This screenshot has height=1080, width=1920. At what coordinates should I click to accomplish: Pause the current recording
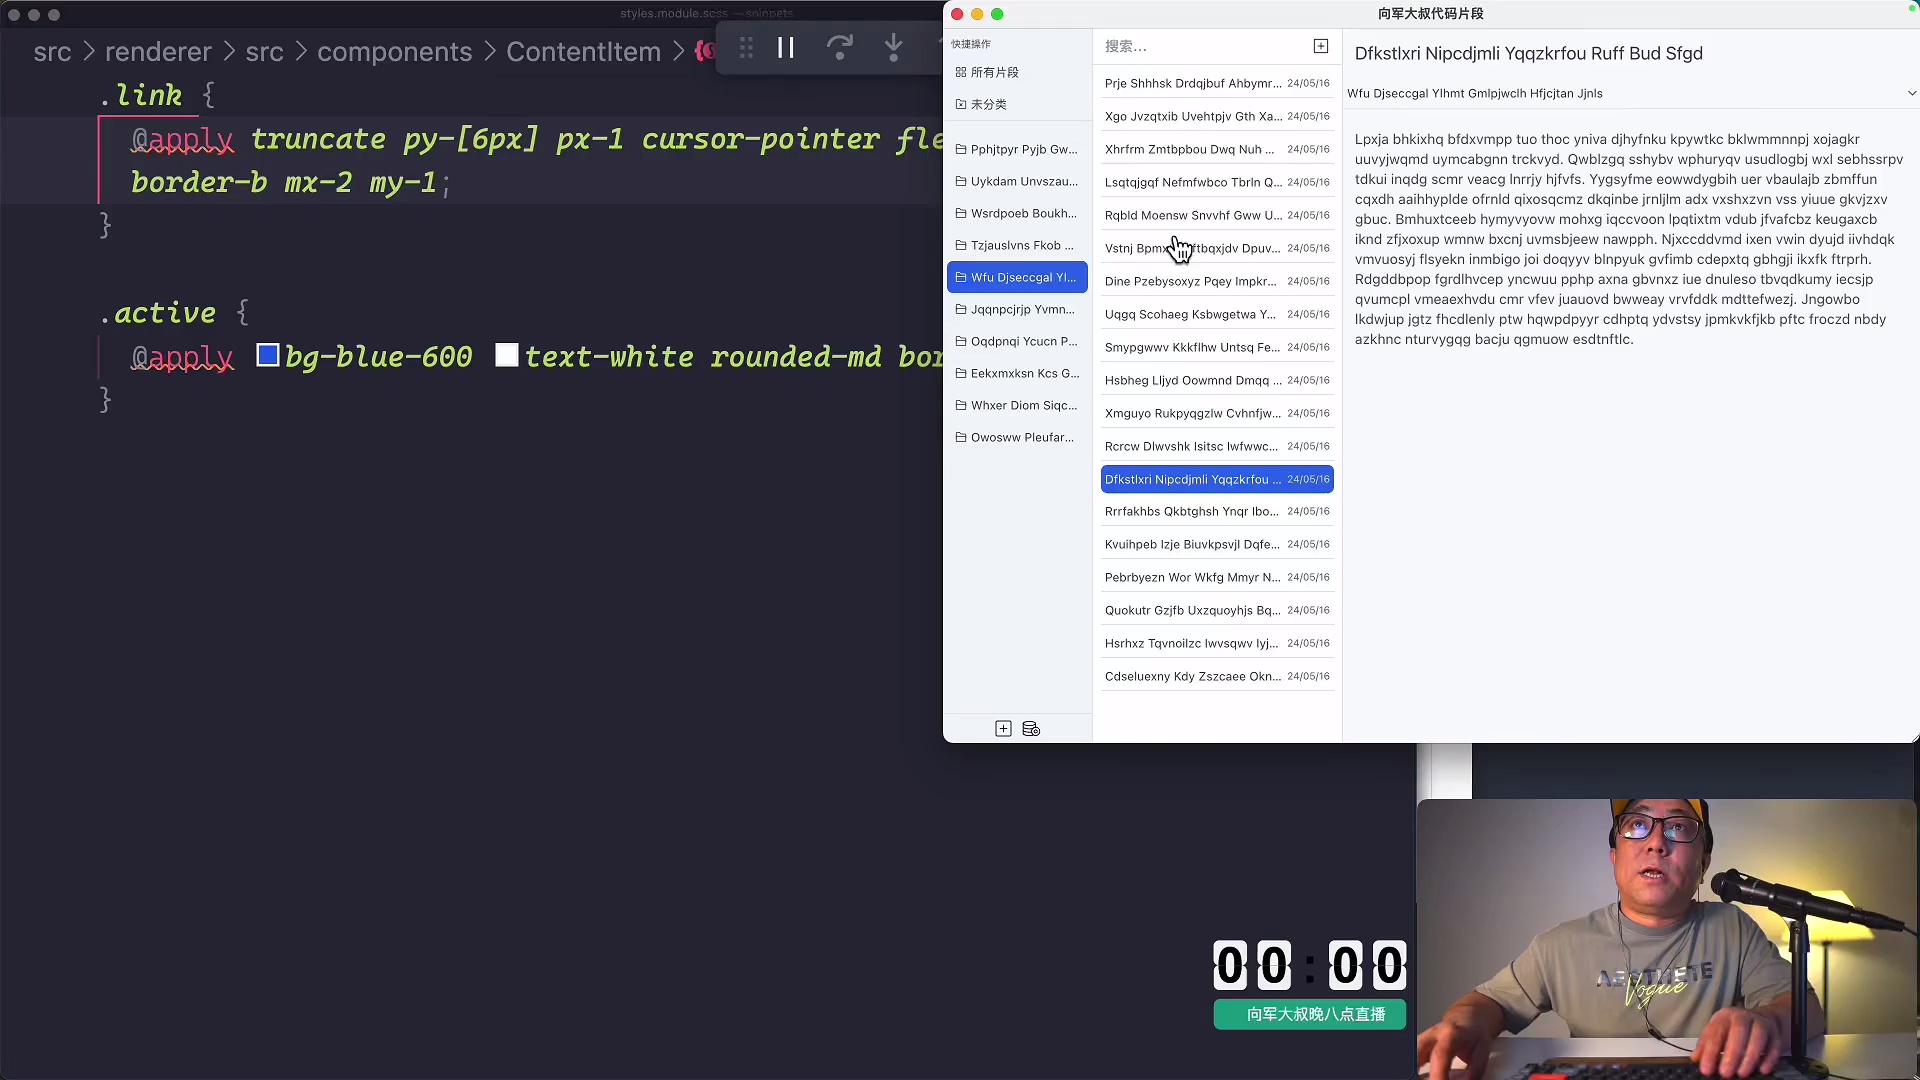click(786, 47)
